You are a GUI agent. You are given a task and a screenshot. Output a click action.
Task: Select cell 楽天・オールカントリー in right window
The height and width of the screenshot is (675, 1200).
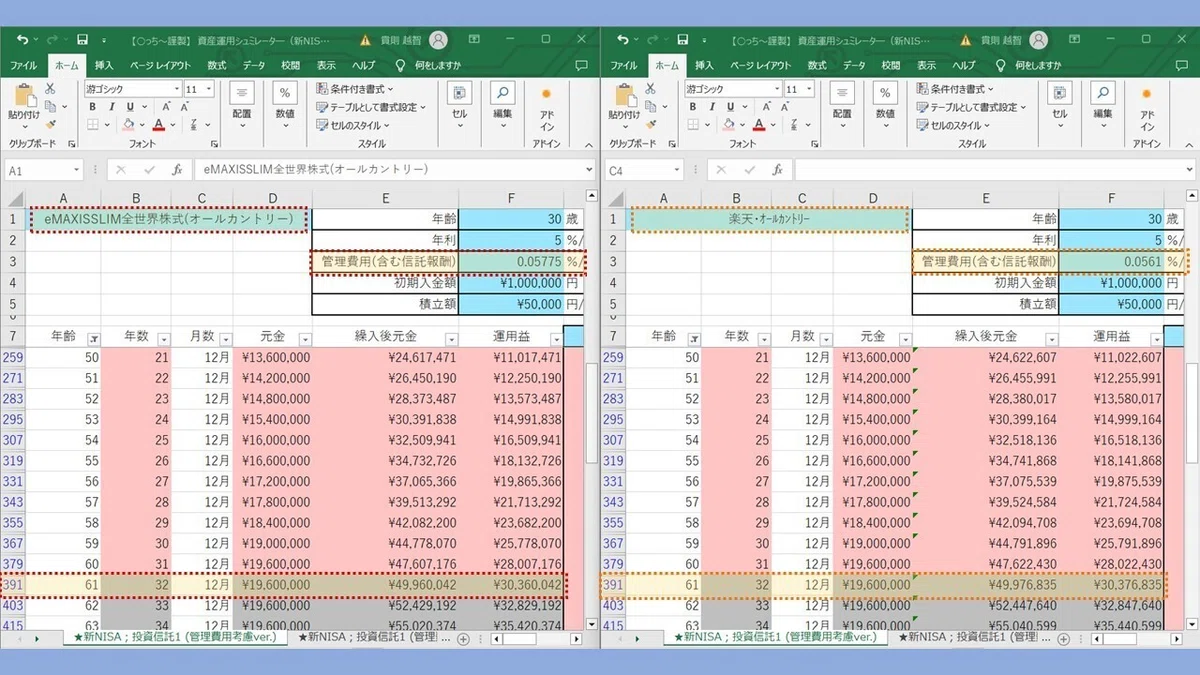(x=771, y=219)
